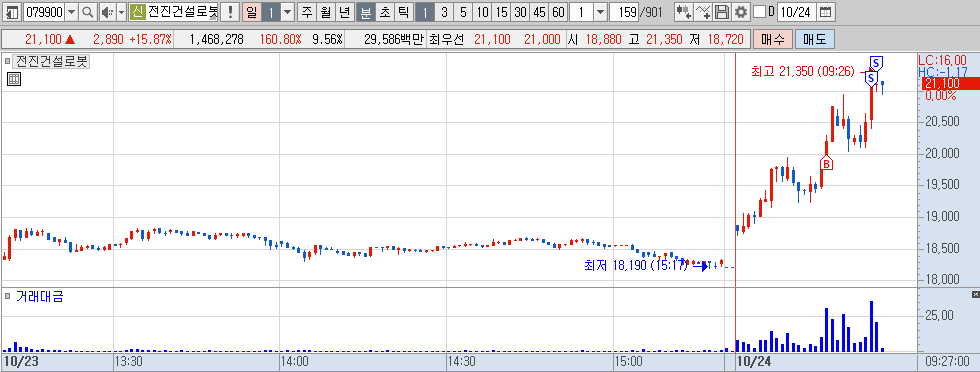This screenshot has width=980, height=372.
Task: Select 45-minute interval button
Action: 539,12
